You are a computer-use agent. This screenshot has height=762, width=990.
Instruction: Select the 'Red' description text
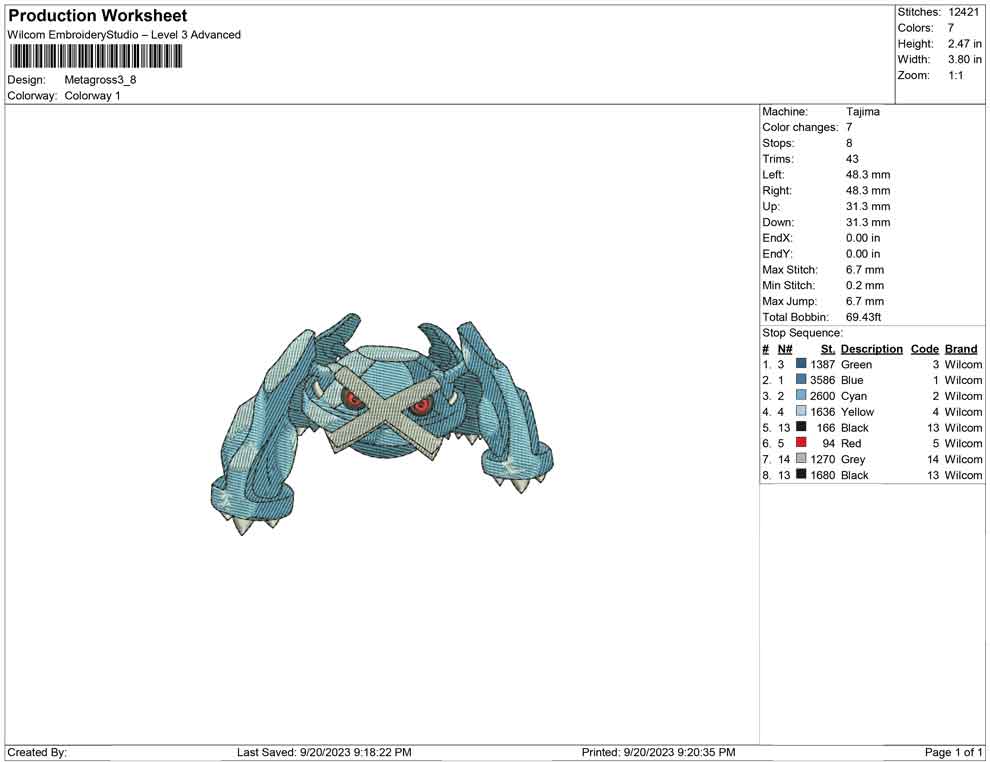(x=851, y=443)
